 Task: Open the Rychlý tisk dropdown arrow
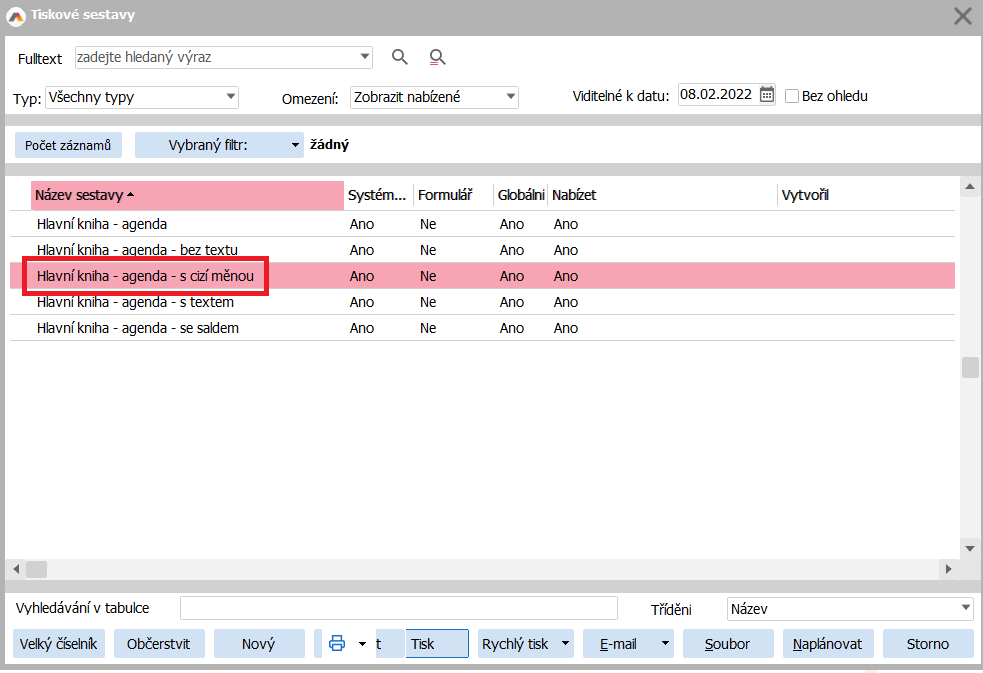click(565, 644)
